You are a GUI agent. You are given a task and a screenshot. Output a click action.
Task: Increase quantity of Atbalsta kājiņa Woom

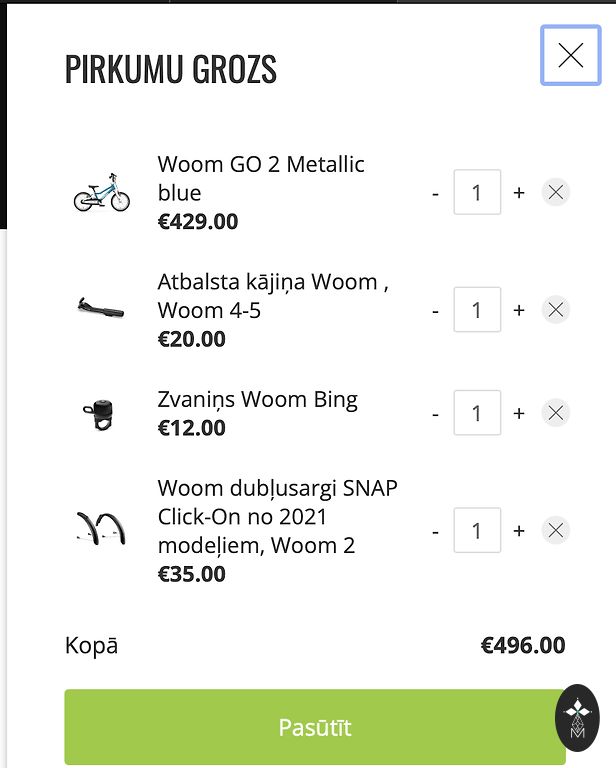coord(519,310)
